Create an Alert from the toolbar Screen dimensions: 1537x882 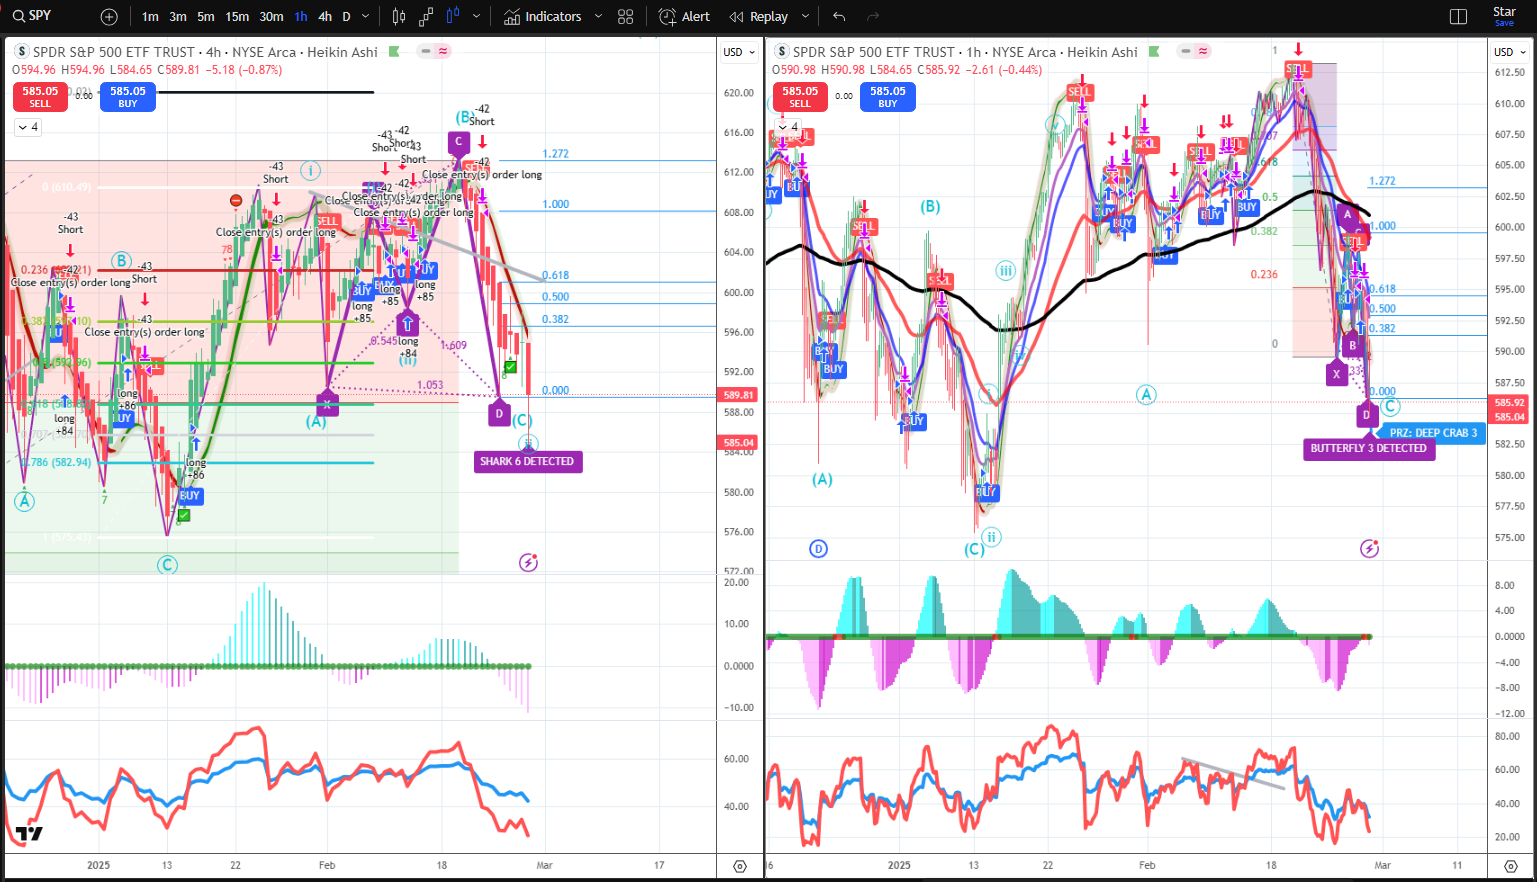pyautogui.click(x=684, y=17)
